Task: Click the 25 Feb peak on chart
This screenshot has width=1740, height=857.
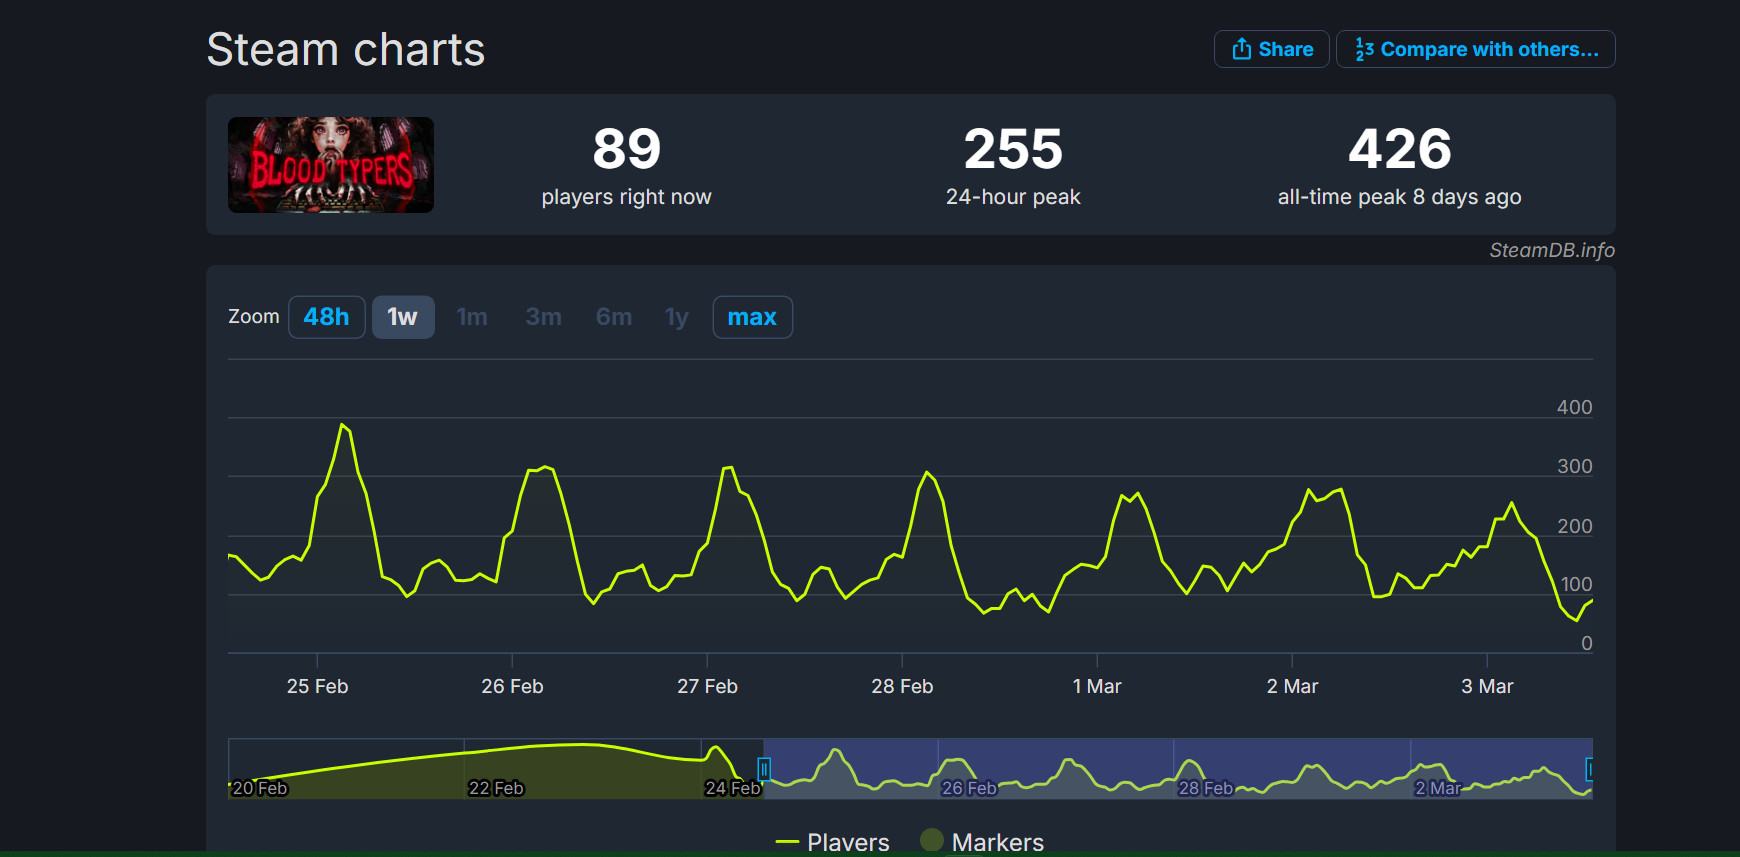Action: [343, 425]
